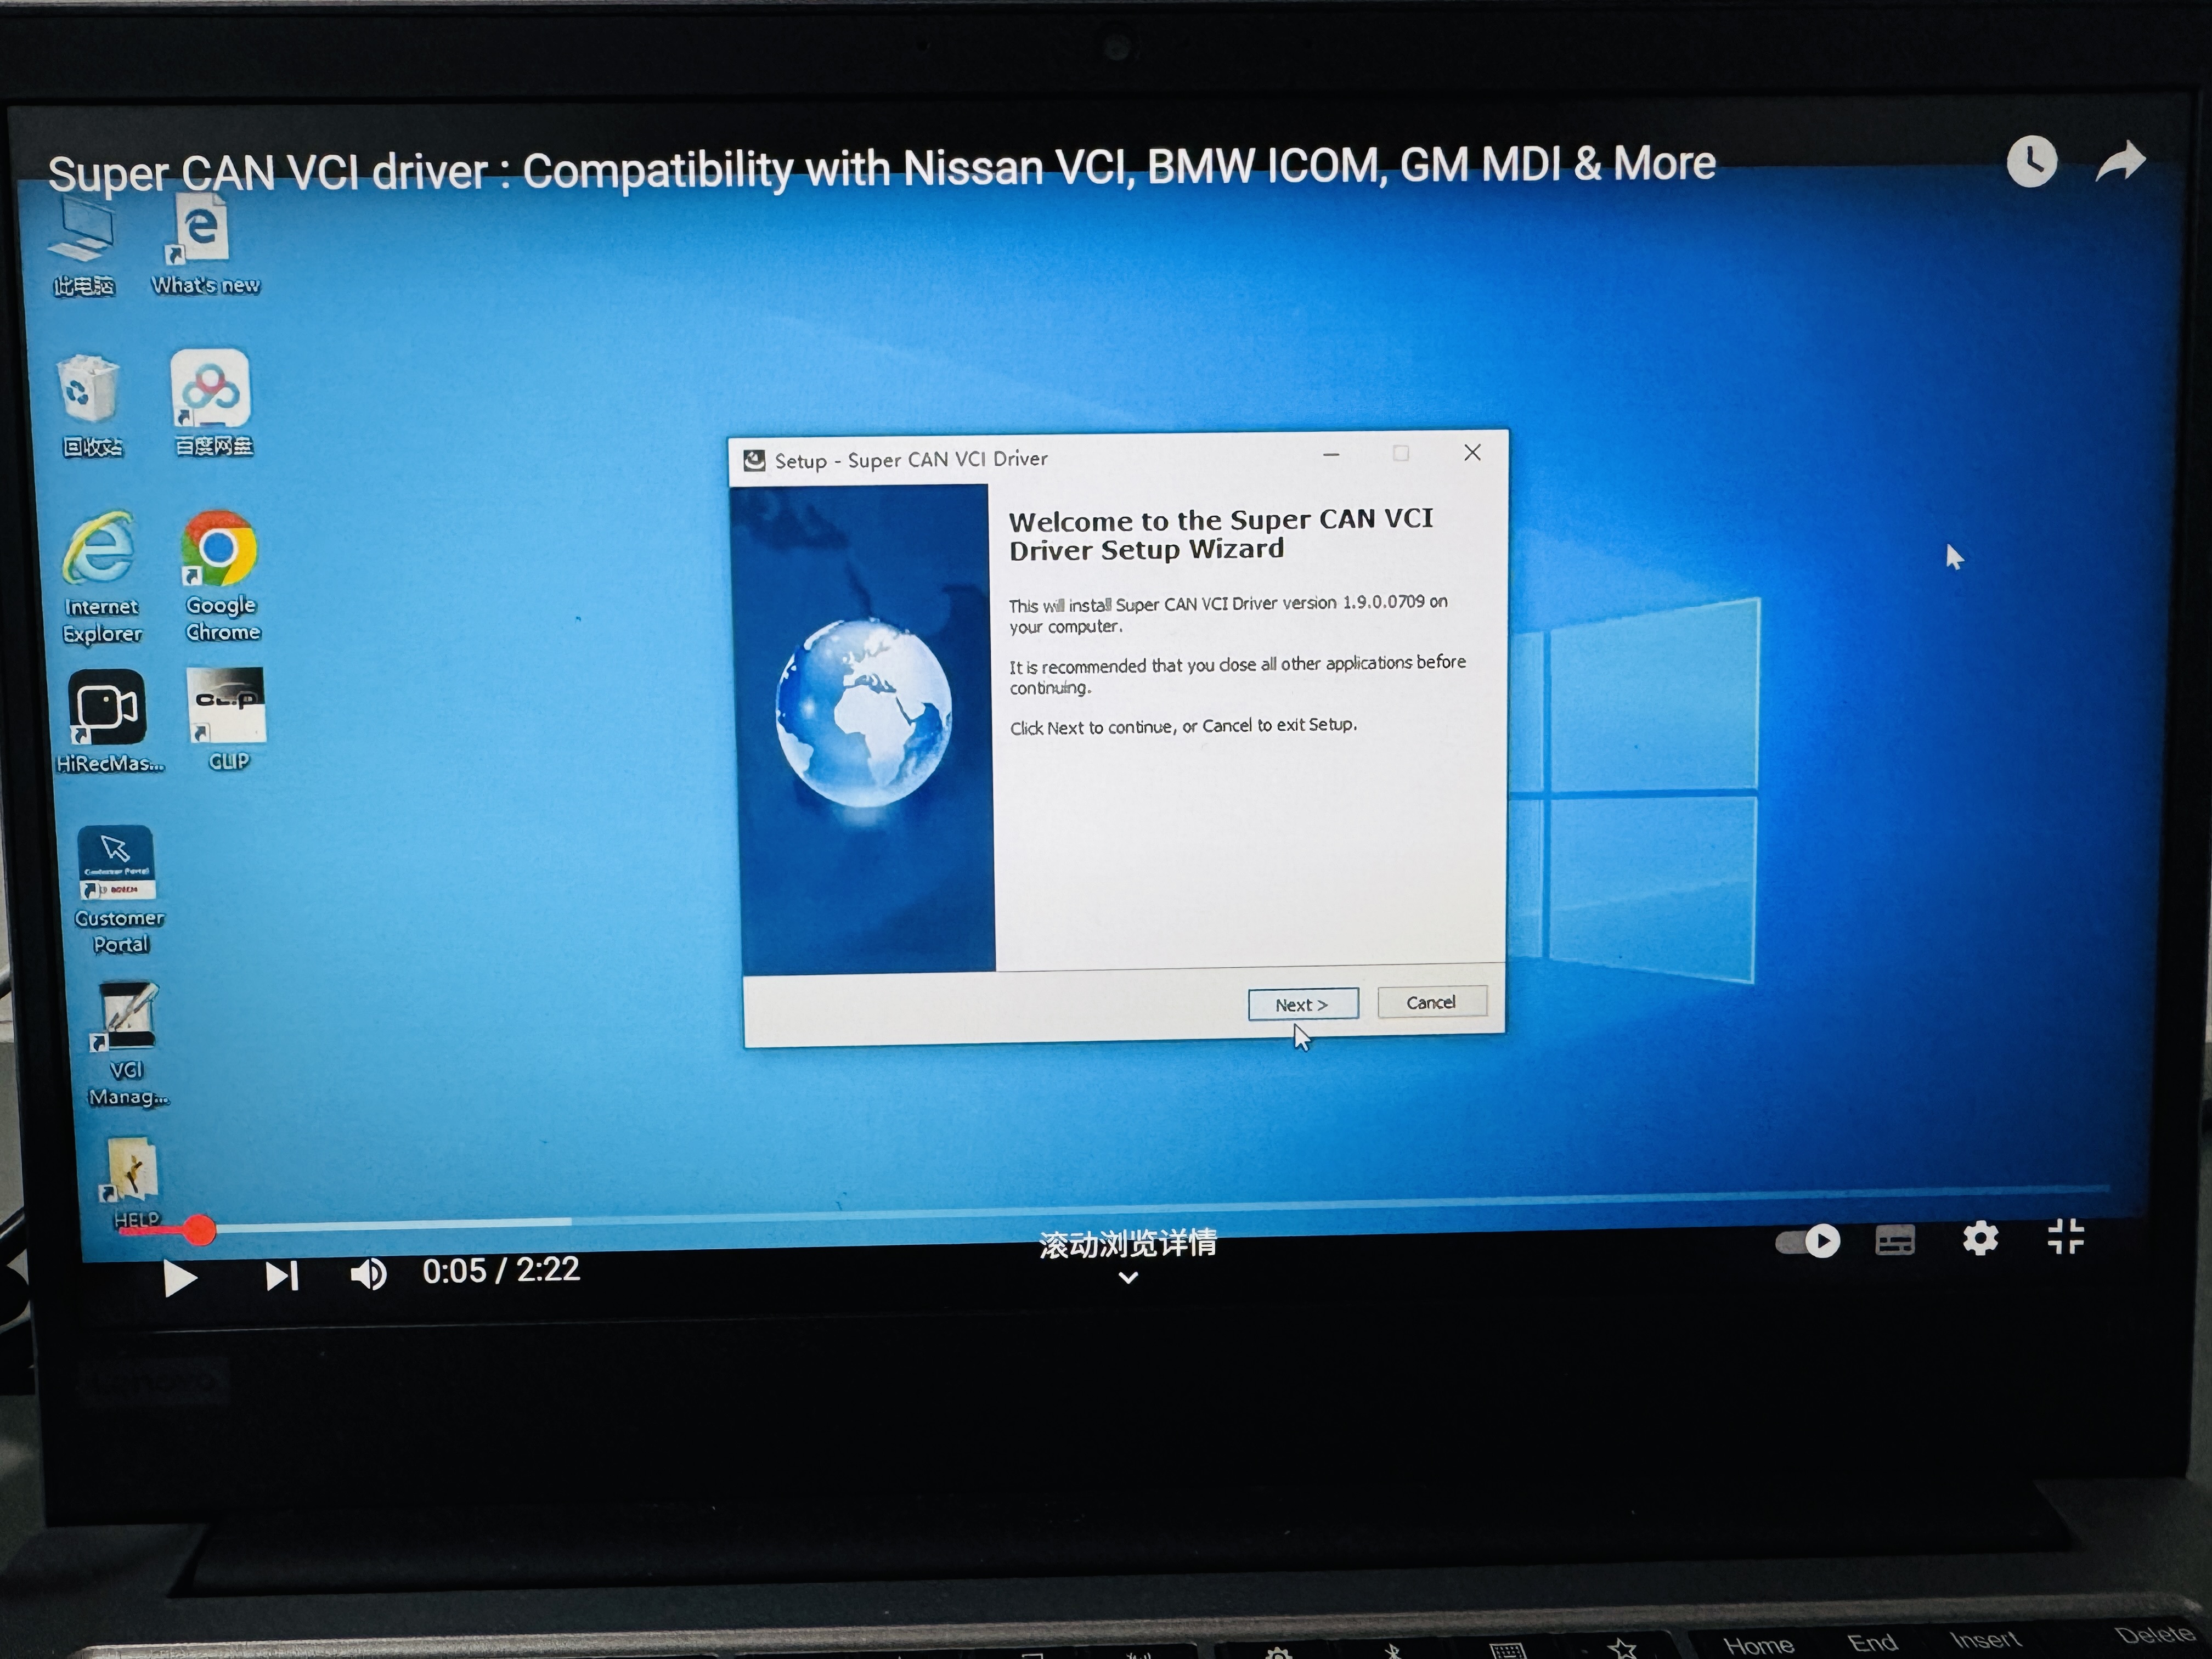Click the video title text

[x=881, y=169]
